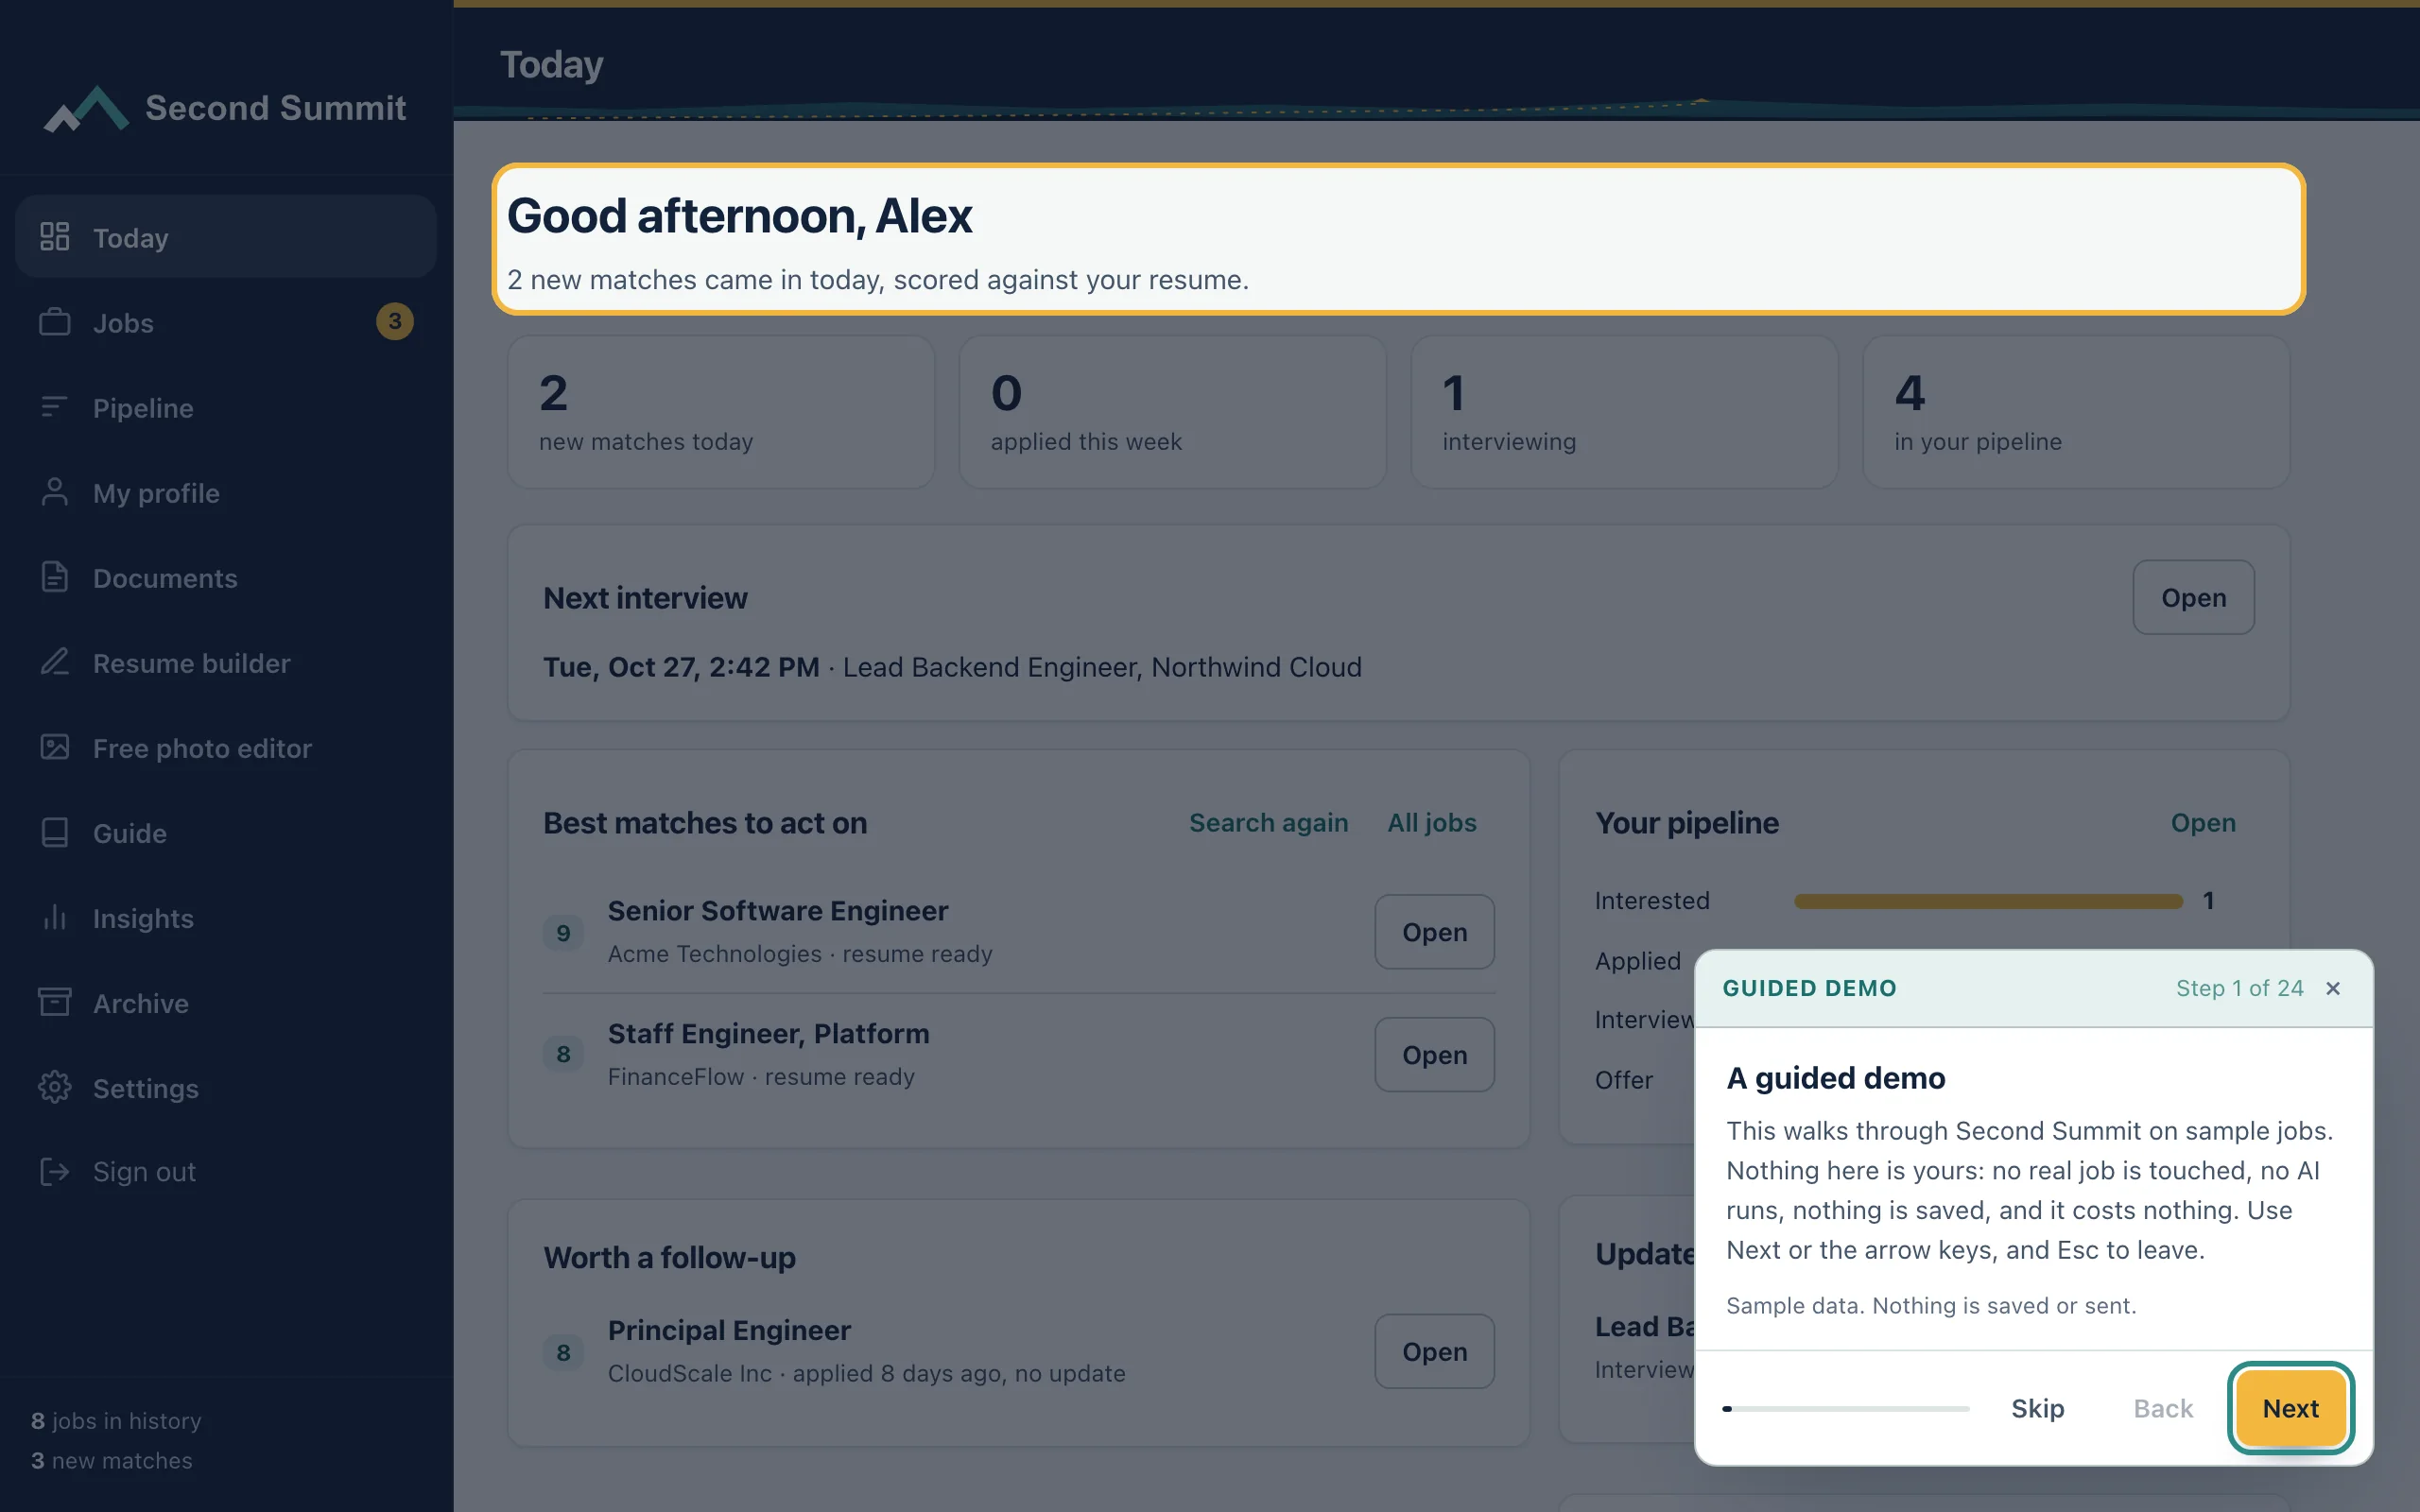This screenshot has height=1512, width=2420.
Task: Select Archive in the sidebar
Action: coord(226,1003)
